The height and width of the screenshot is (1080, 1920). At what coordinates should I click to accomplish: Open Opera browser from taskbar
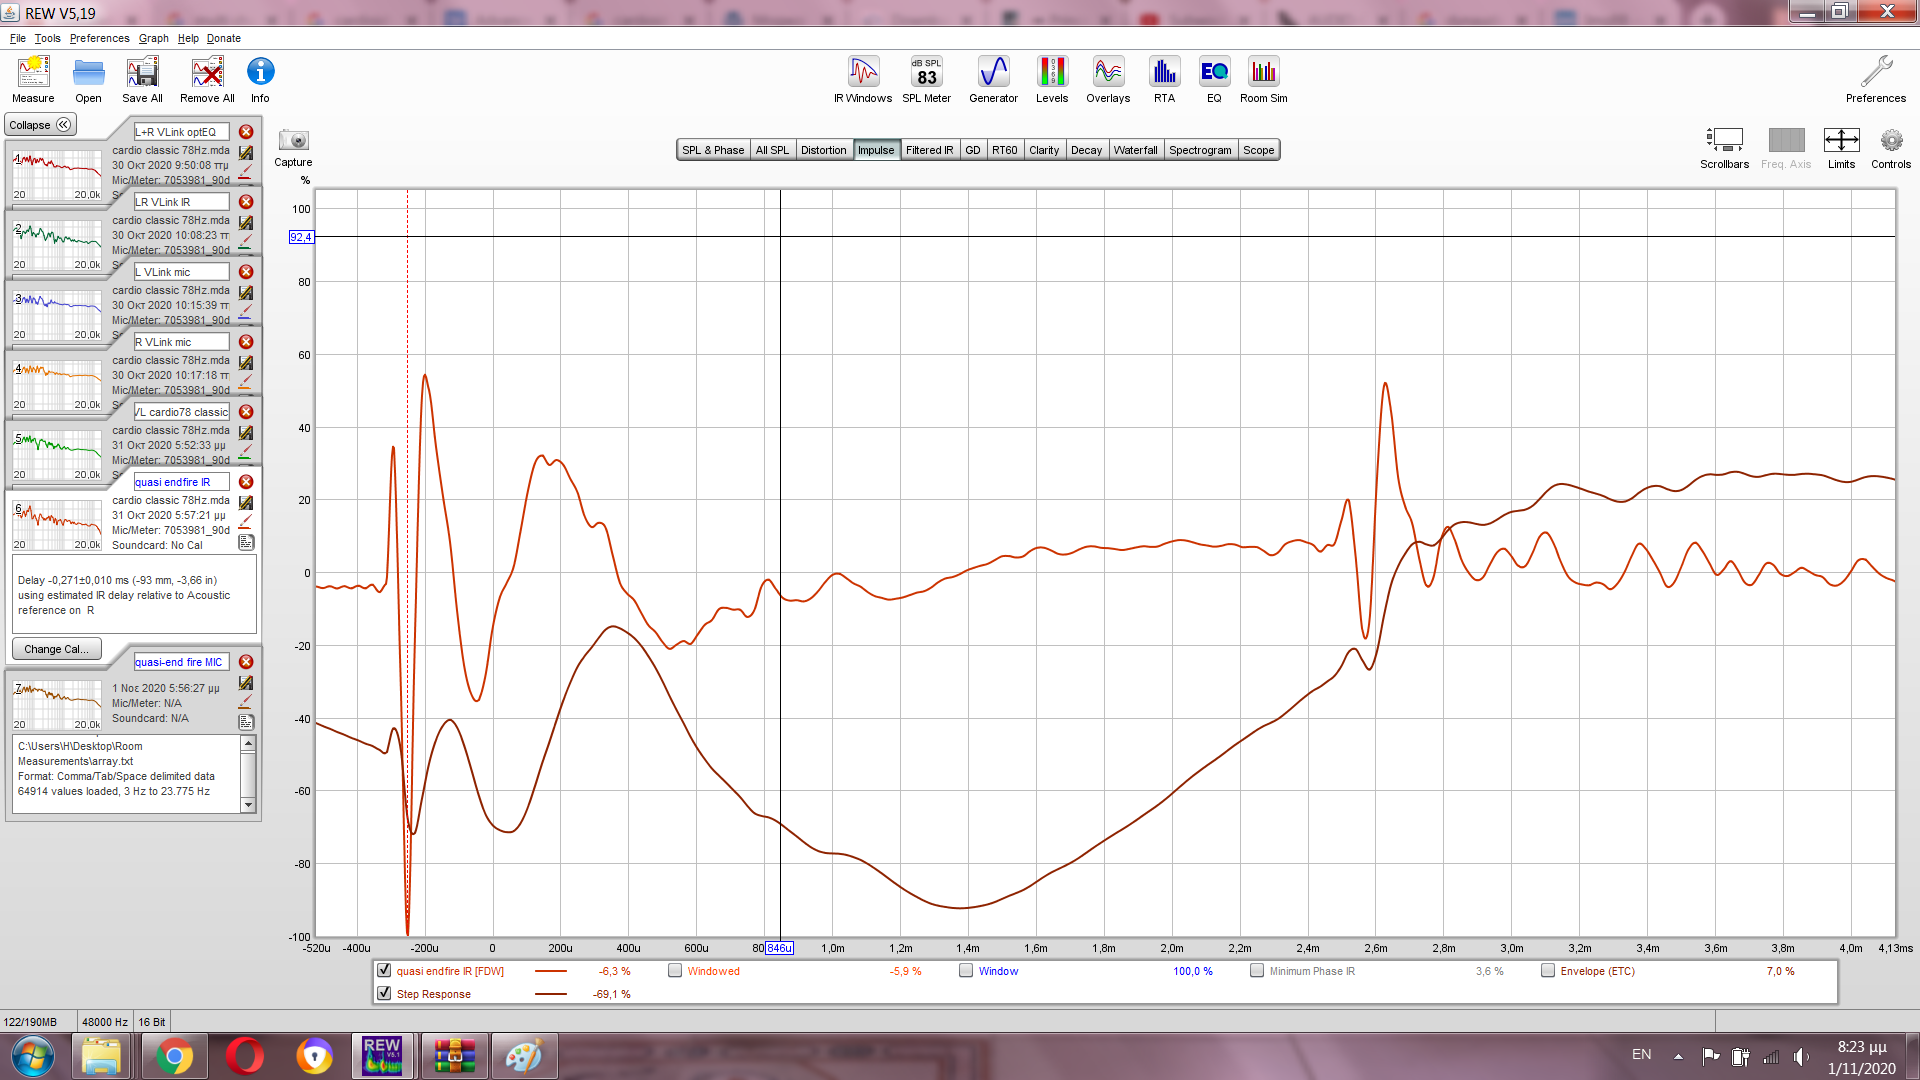click(245, 1056)
